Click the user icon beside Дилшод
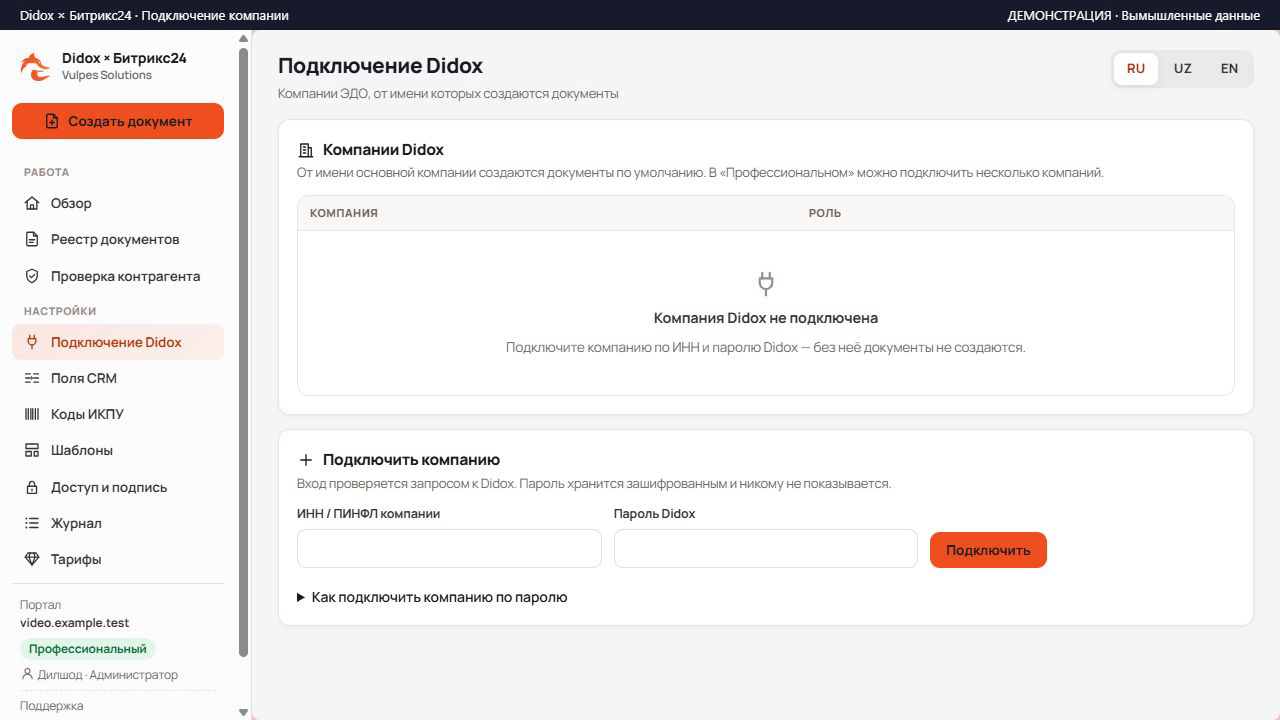The height and width of the screenshot is (720, 1280). click(x=27, y=674)
